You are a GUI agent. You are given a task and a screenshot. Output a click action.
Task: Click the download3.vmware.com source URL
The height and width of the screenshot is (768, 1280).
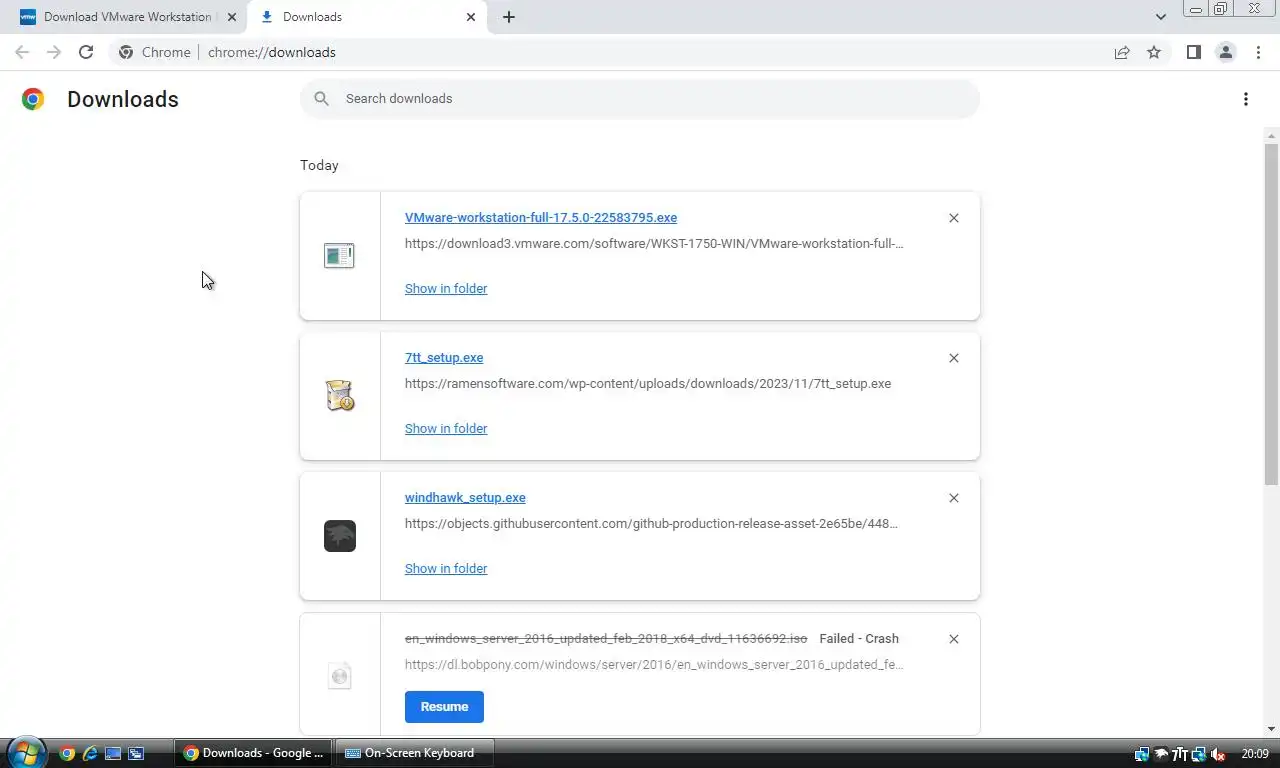(654, 244)
